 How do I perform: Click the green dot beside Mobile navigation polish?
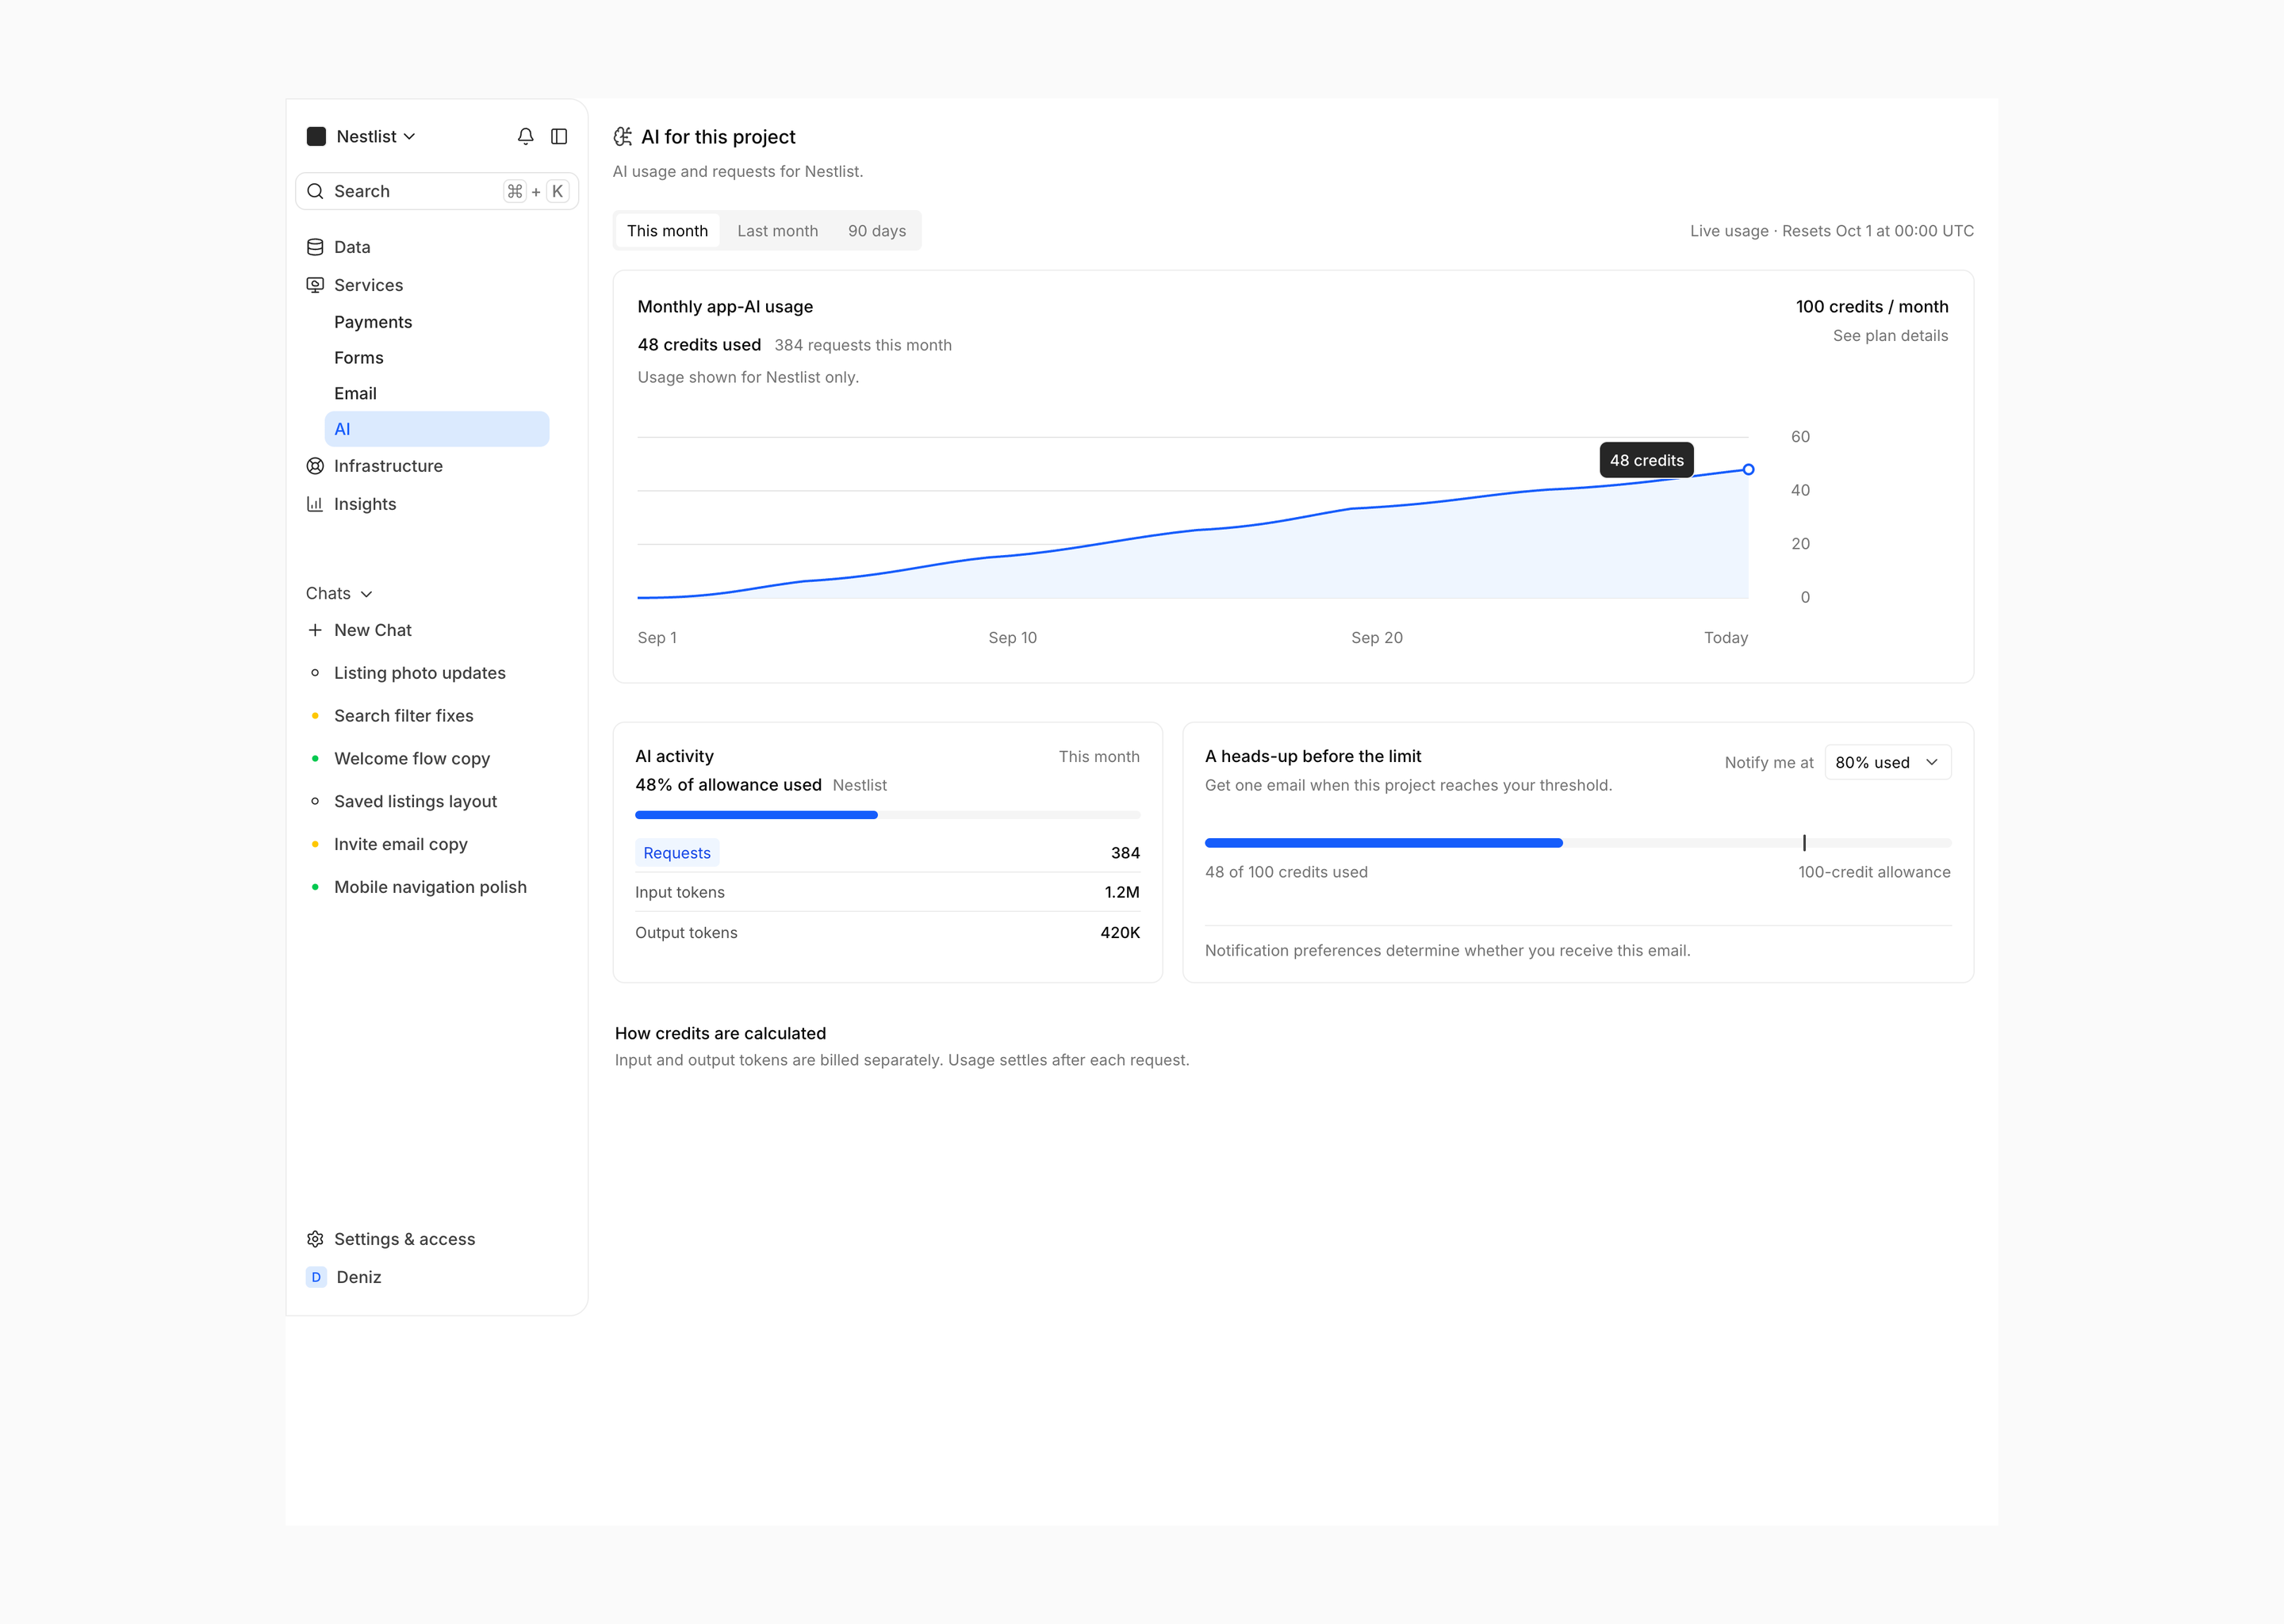(315, 887)
